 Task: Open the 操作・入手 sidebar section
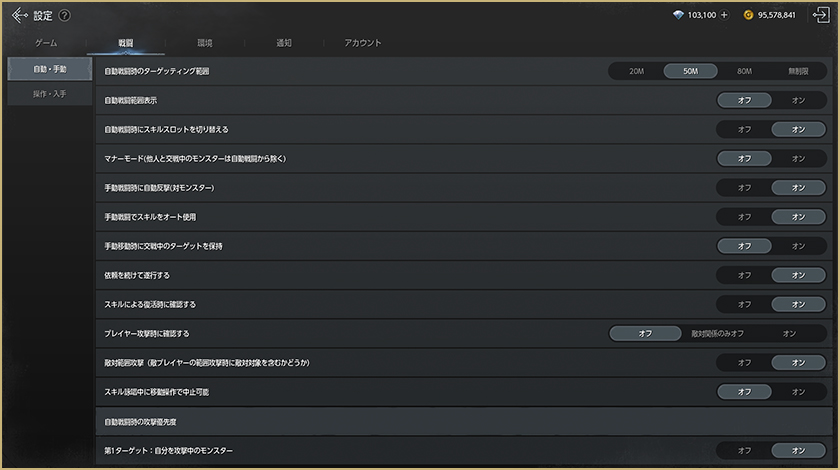50,94
